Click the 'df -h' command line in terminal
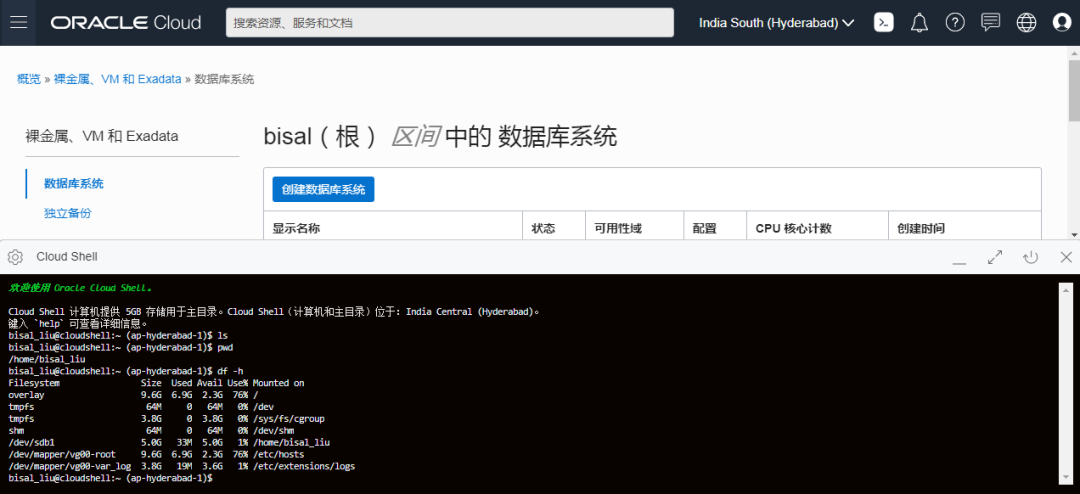 [126, 371]
